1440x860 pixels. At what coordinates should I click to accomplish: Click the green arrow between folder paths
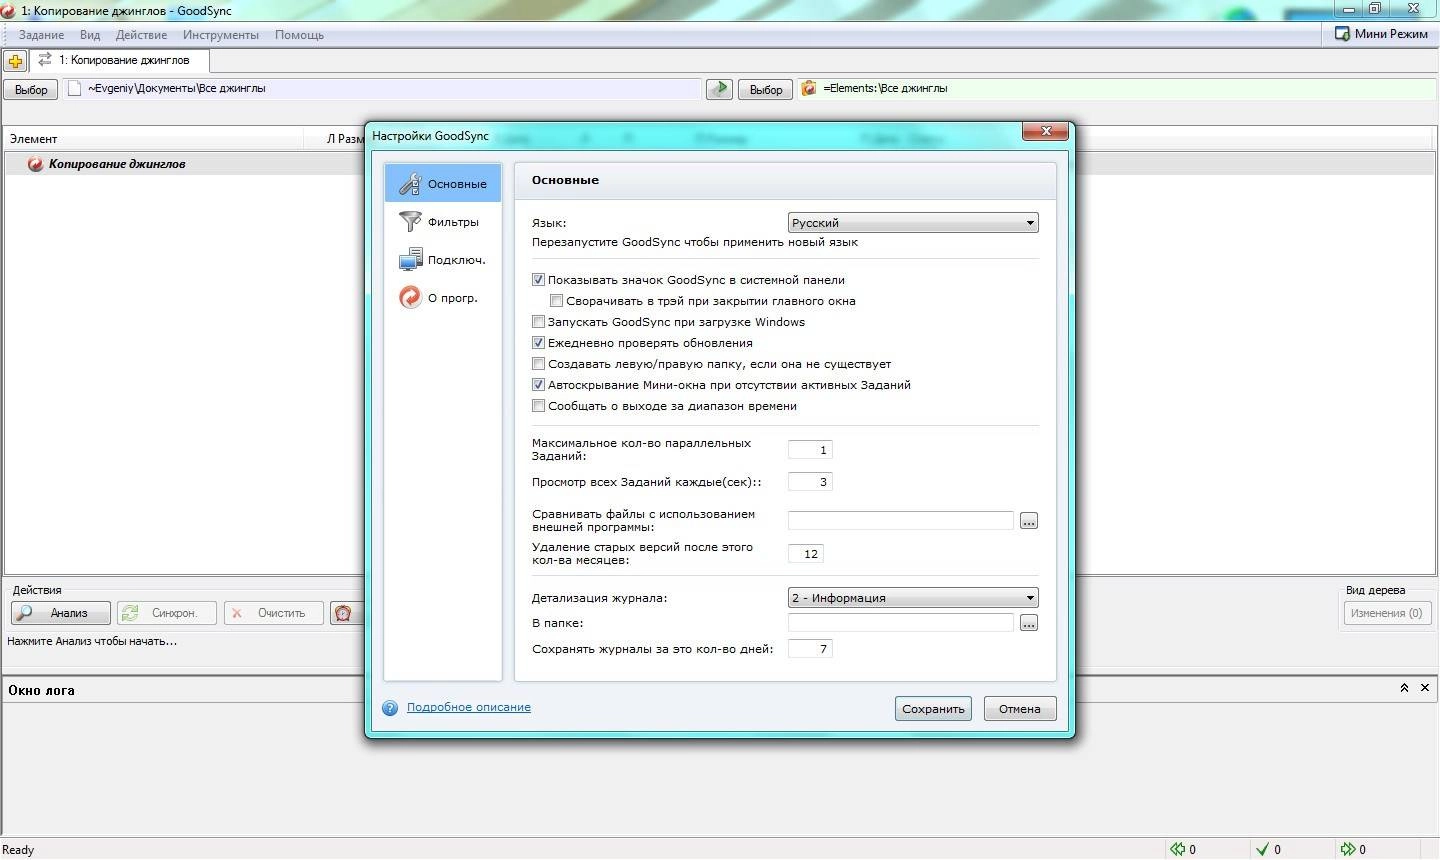click(x=719, y=89)
